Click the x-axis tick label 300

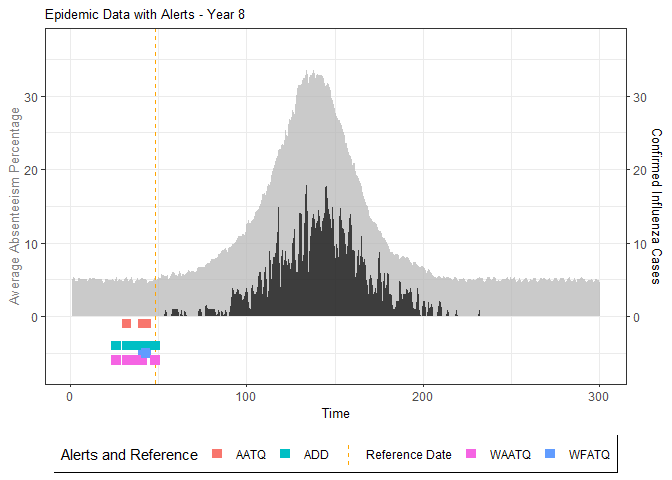pos(600,393)
